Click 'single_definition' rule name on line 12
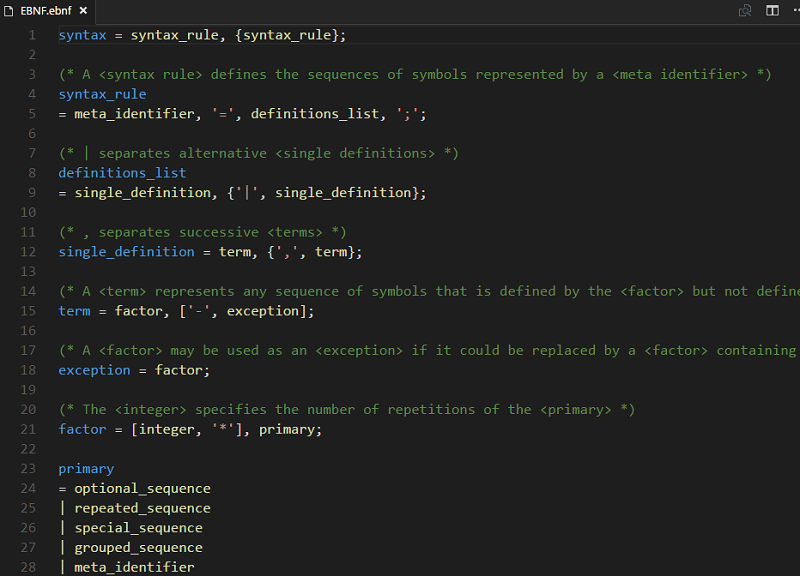This screenshot has height=576, width=800. (x=126, y=252)
